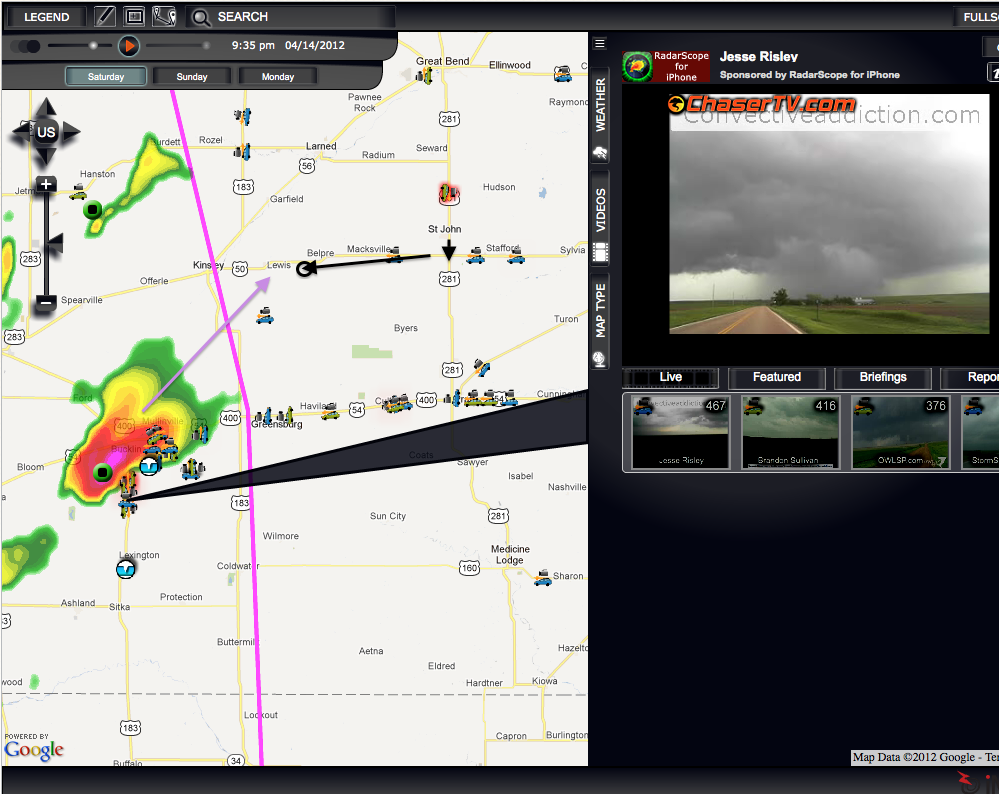Viewport: 999px width, 794px height.
Task: Switch to the Live videos tab
Action: [671, 377]
